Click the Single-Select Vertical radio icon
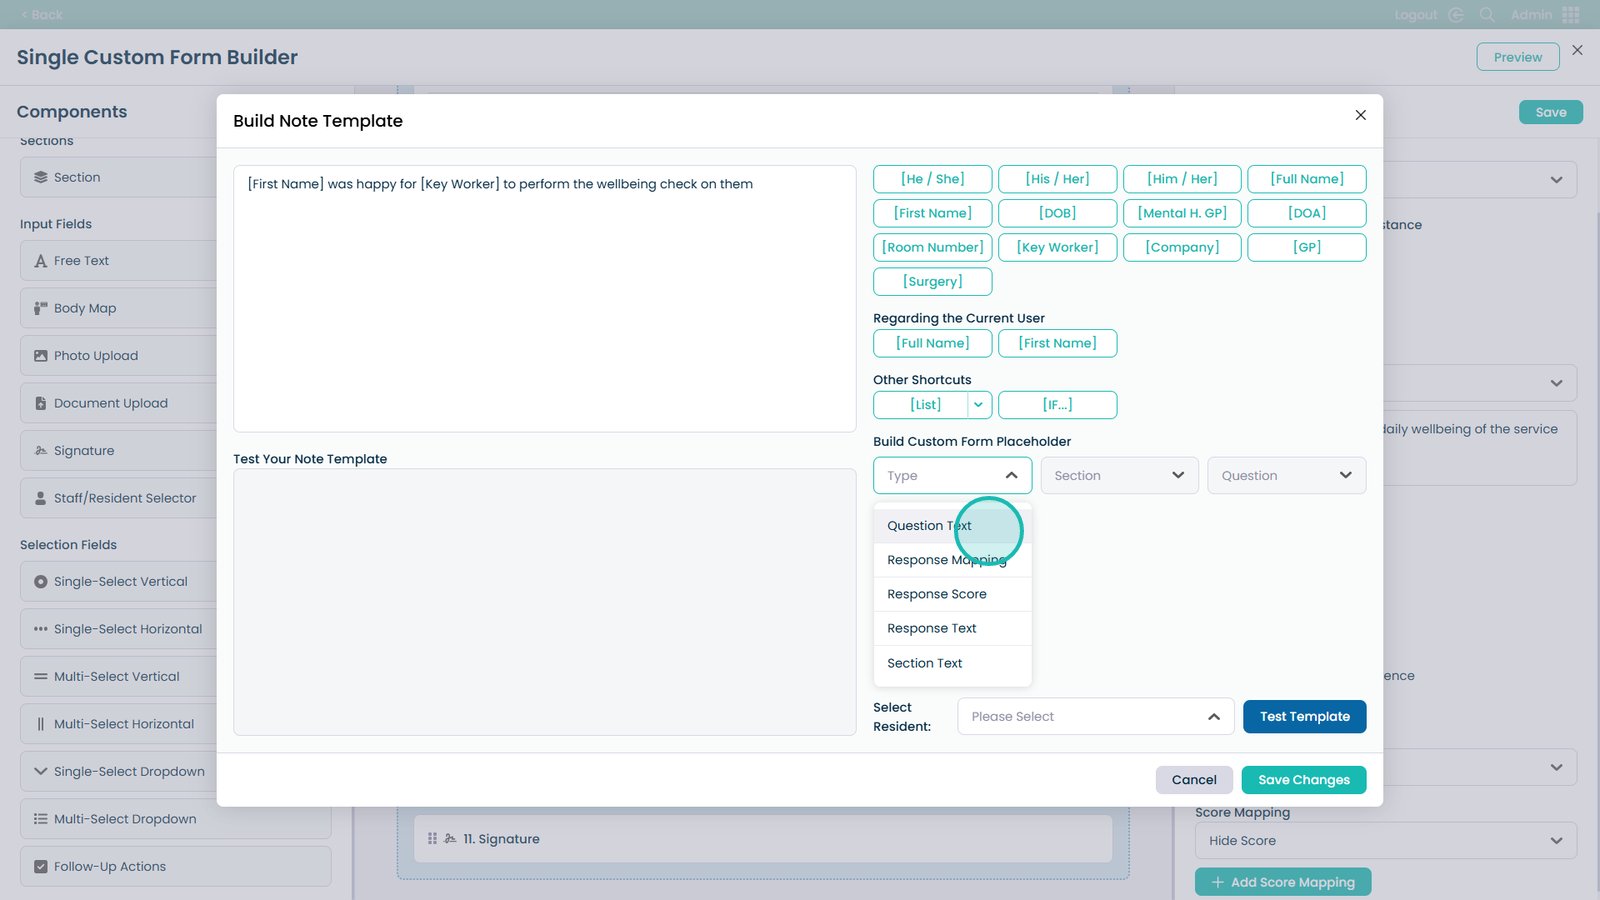The image size is (1600, 900). (x=41, y=582)
